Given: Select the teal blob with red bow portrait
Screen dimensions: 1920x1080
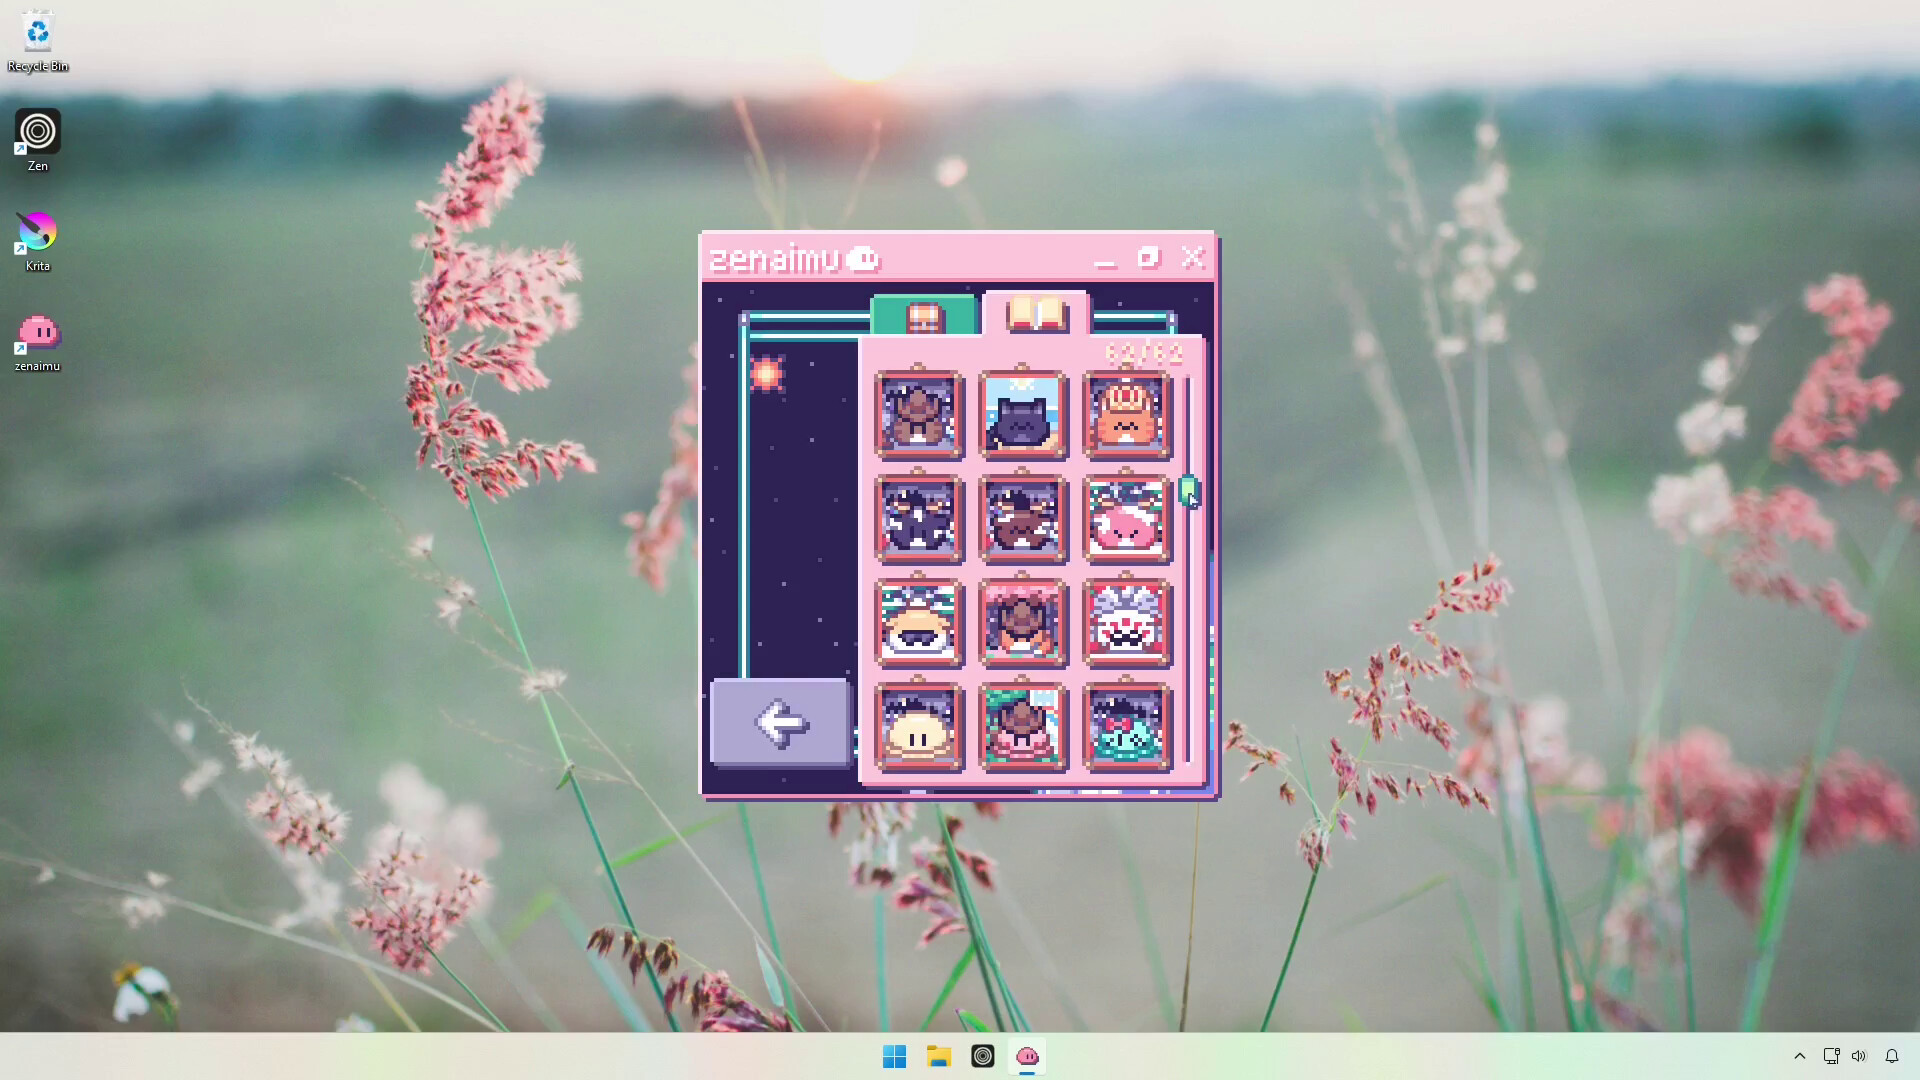Looking at the screenshot, I should click(1127, 727).
